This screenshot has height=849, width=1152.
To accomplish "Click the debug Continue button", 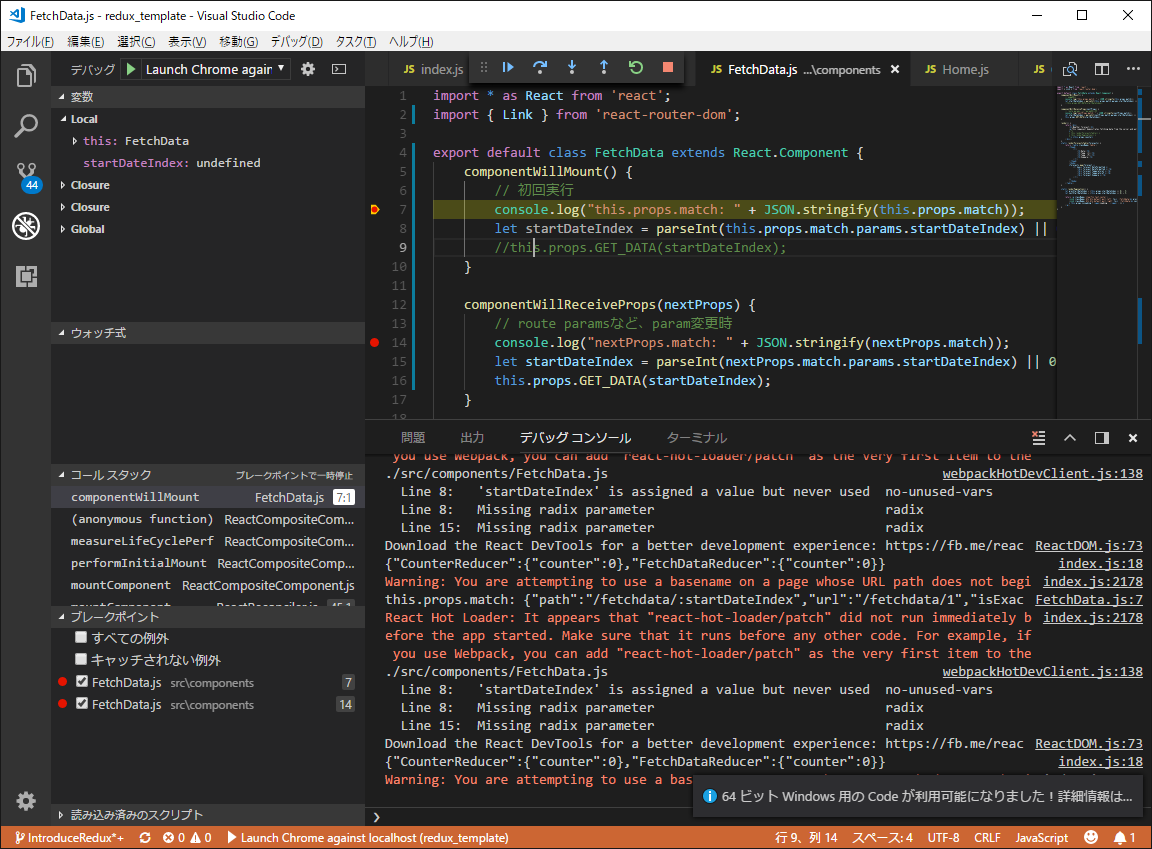I will pyautogui.click(x=508, y=67).
